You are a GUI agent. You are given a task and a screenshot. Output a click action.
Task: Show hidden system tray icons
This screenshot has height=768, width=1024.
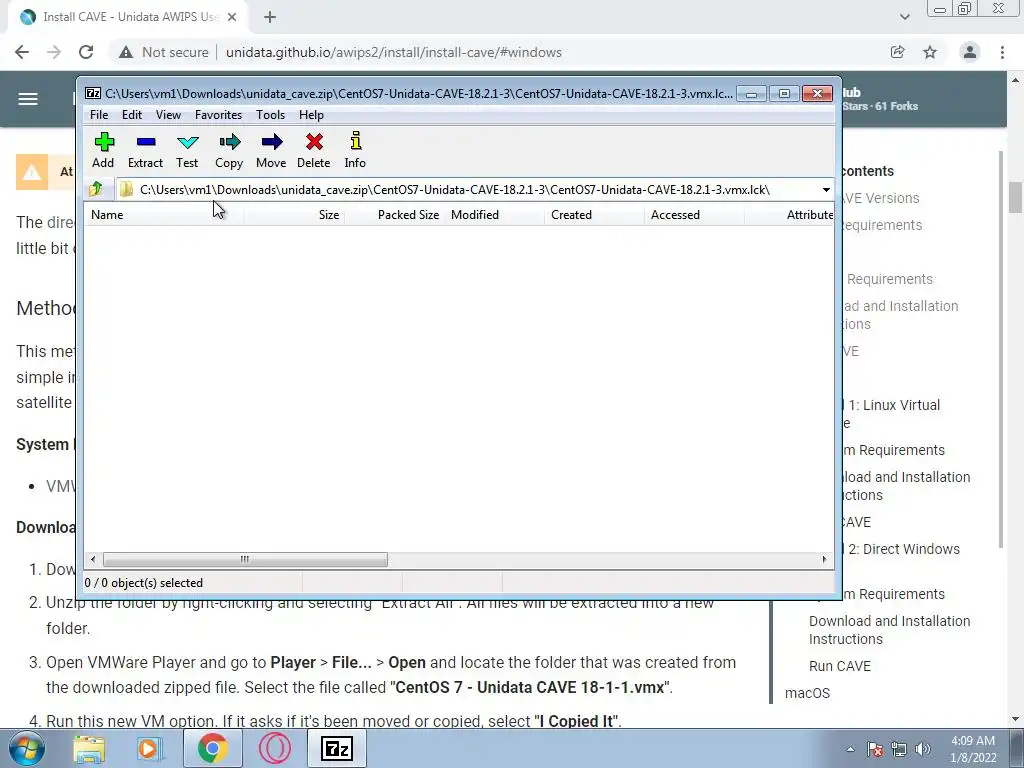pyautogui.click(x=850, y=749)
